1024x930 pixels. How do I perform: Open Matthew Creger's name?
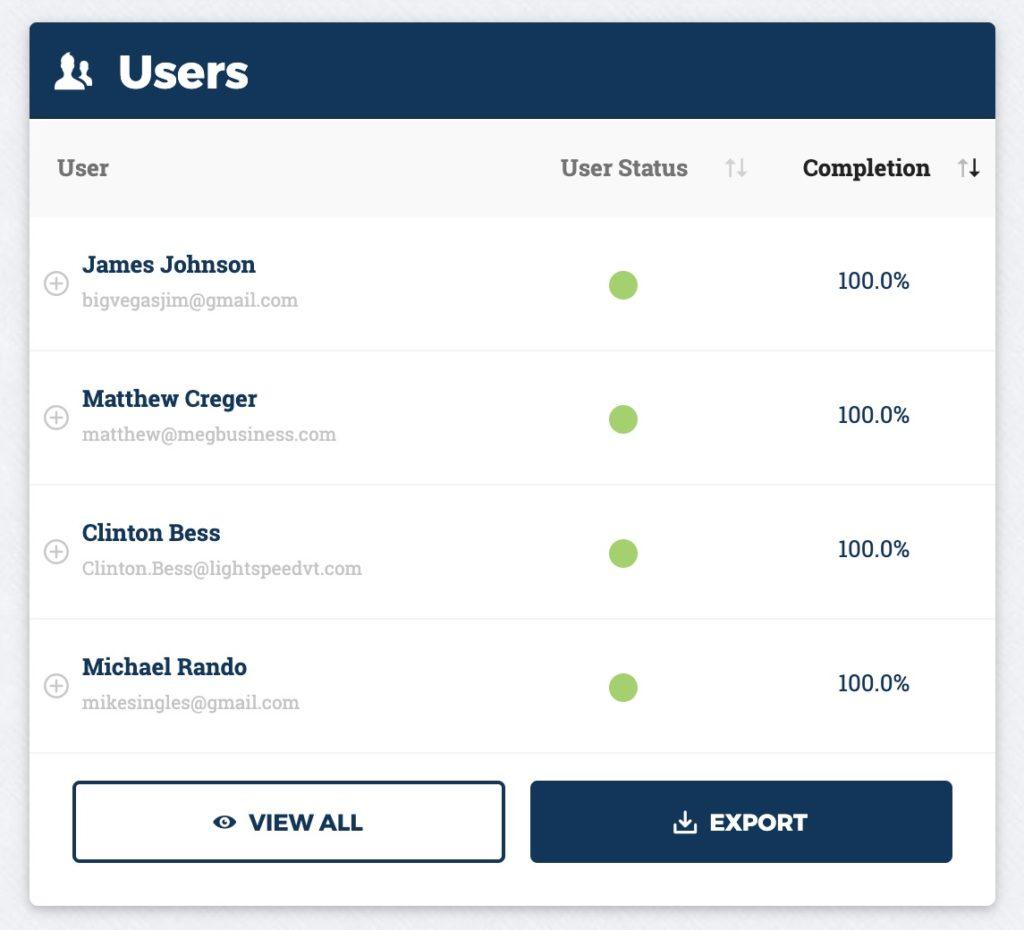point(169,398)
